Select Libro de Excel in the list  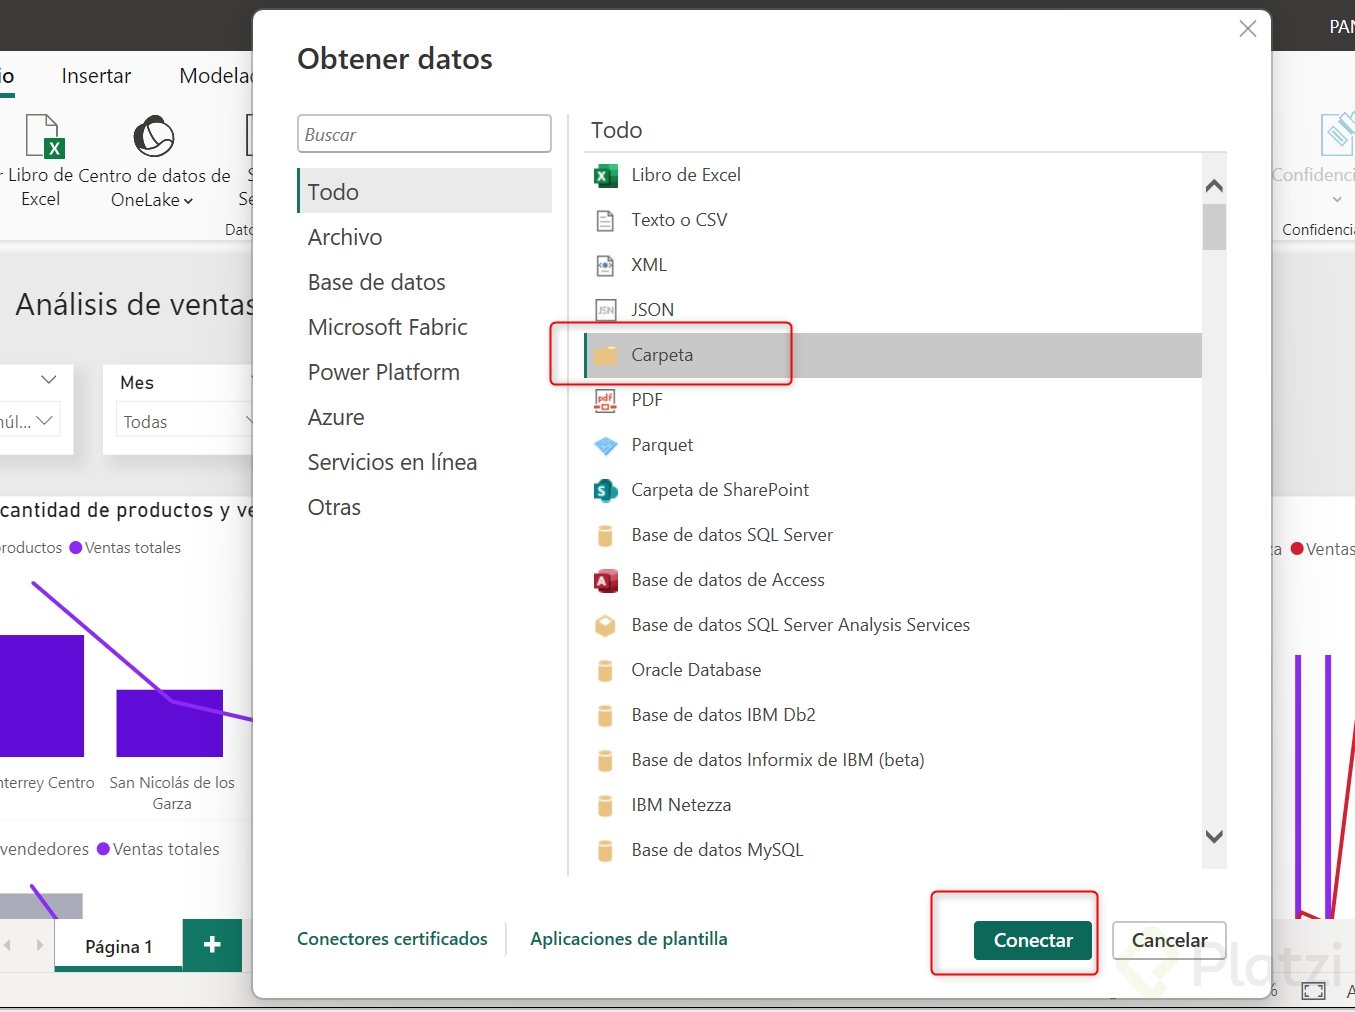tap(686, 175)
